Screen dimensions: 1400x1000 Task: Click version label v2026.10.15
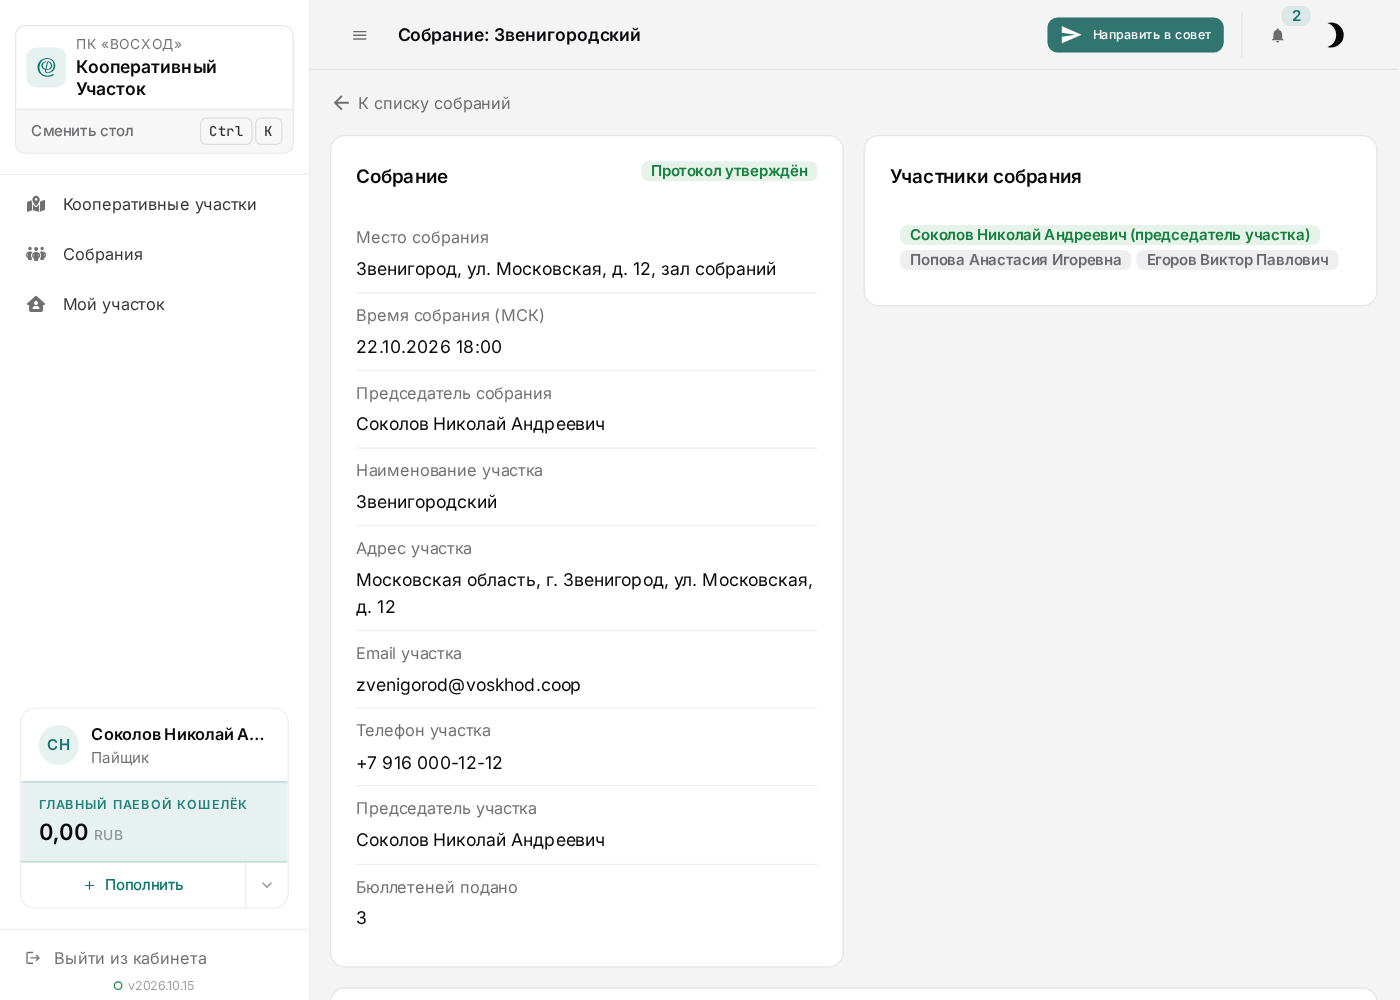pos(161,986)
